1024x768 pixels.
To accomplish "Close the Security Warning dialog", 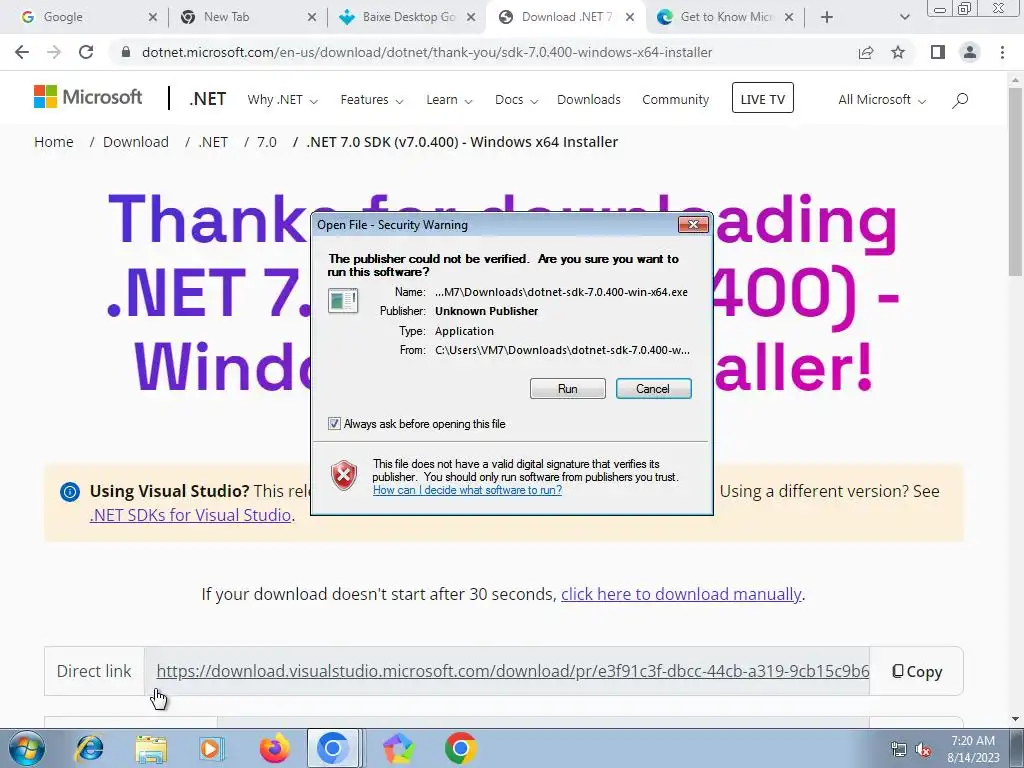I will click(693, 225).
